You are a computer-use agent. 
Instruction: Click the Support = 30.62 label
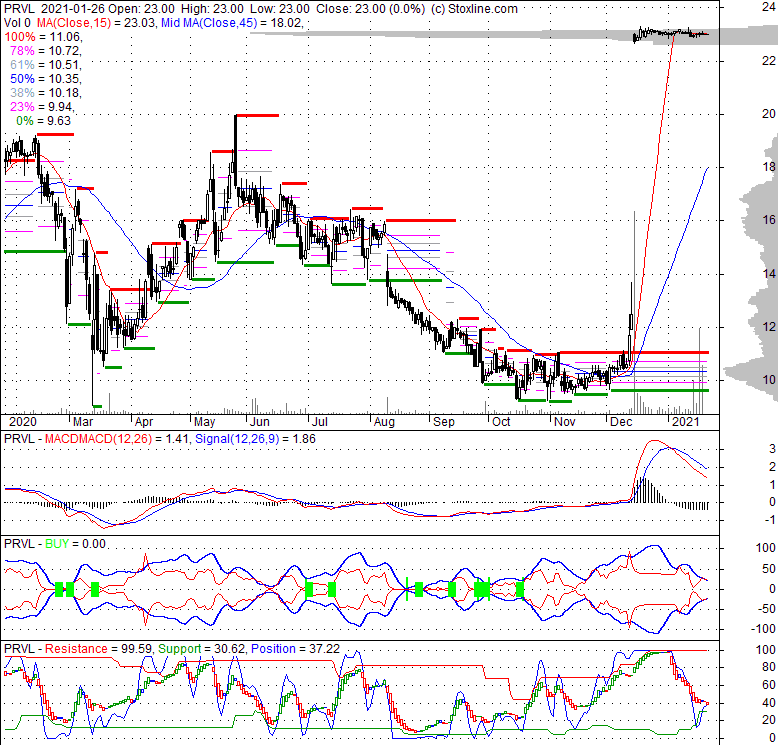point(202,649)
